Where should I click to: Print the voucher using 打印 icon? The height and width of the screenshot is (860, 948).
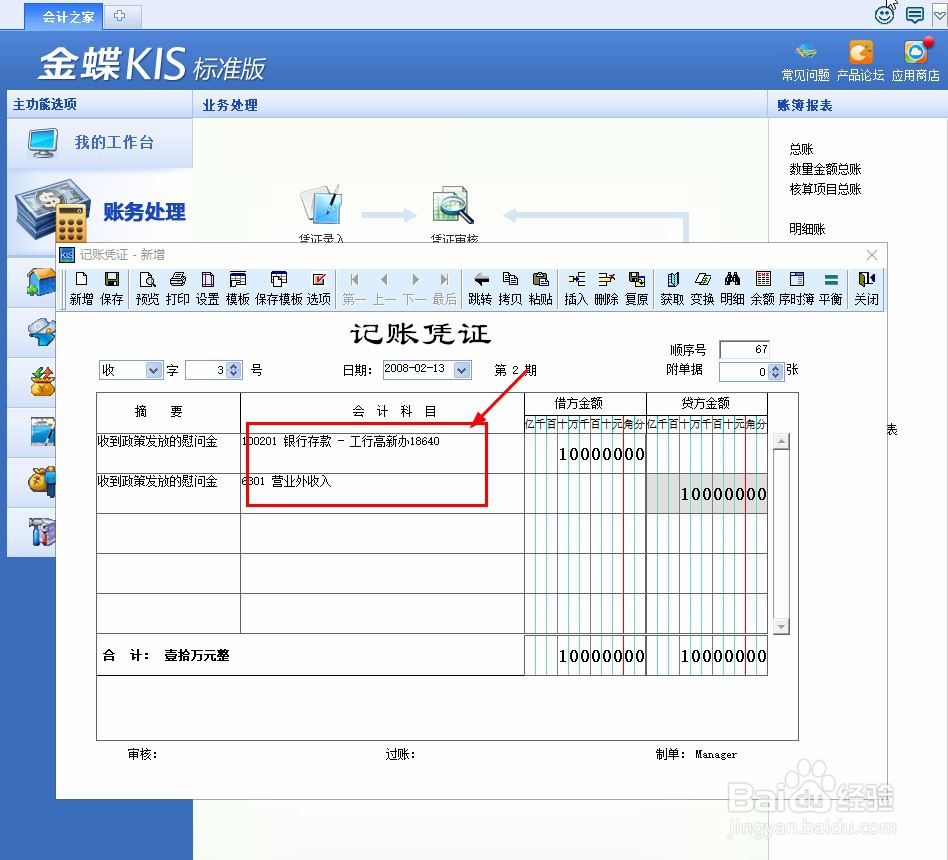click(178, 288)
